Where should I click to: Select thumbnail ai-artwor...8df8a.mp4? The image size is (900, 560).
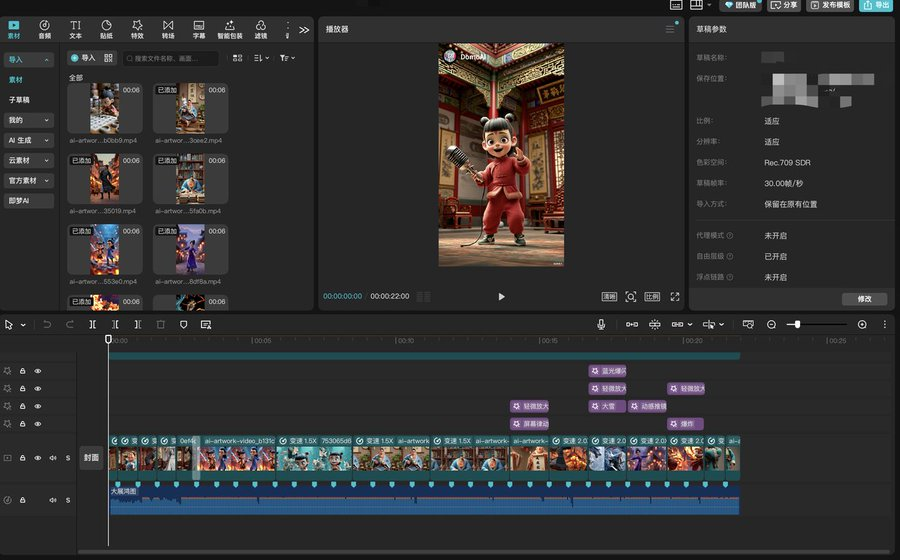(191, 250)
